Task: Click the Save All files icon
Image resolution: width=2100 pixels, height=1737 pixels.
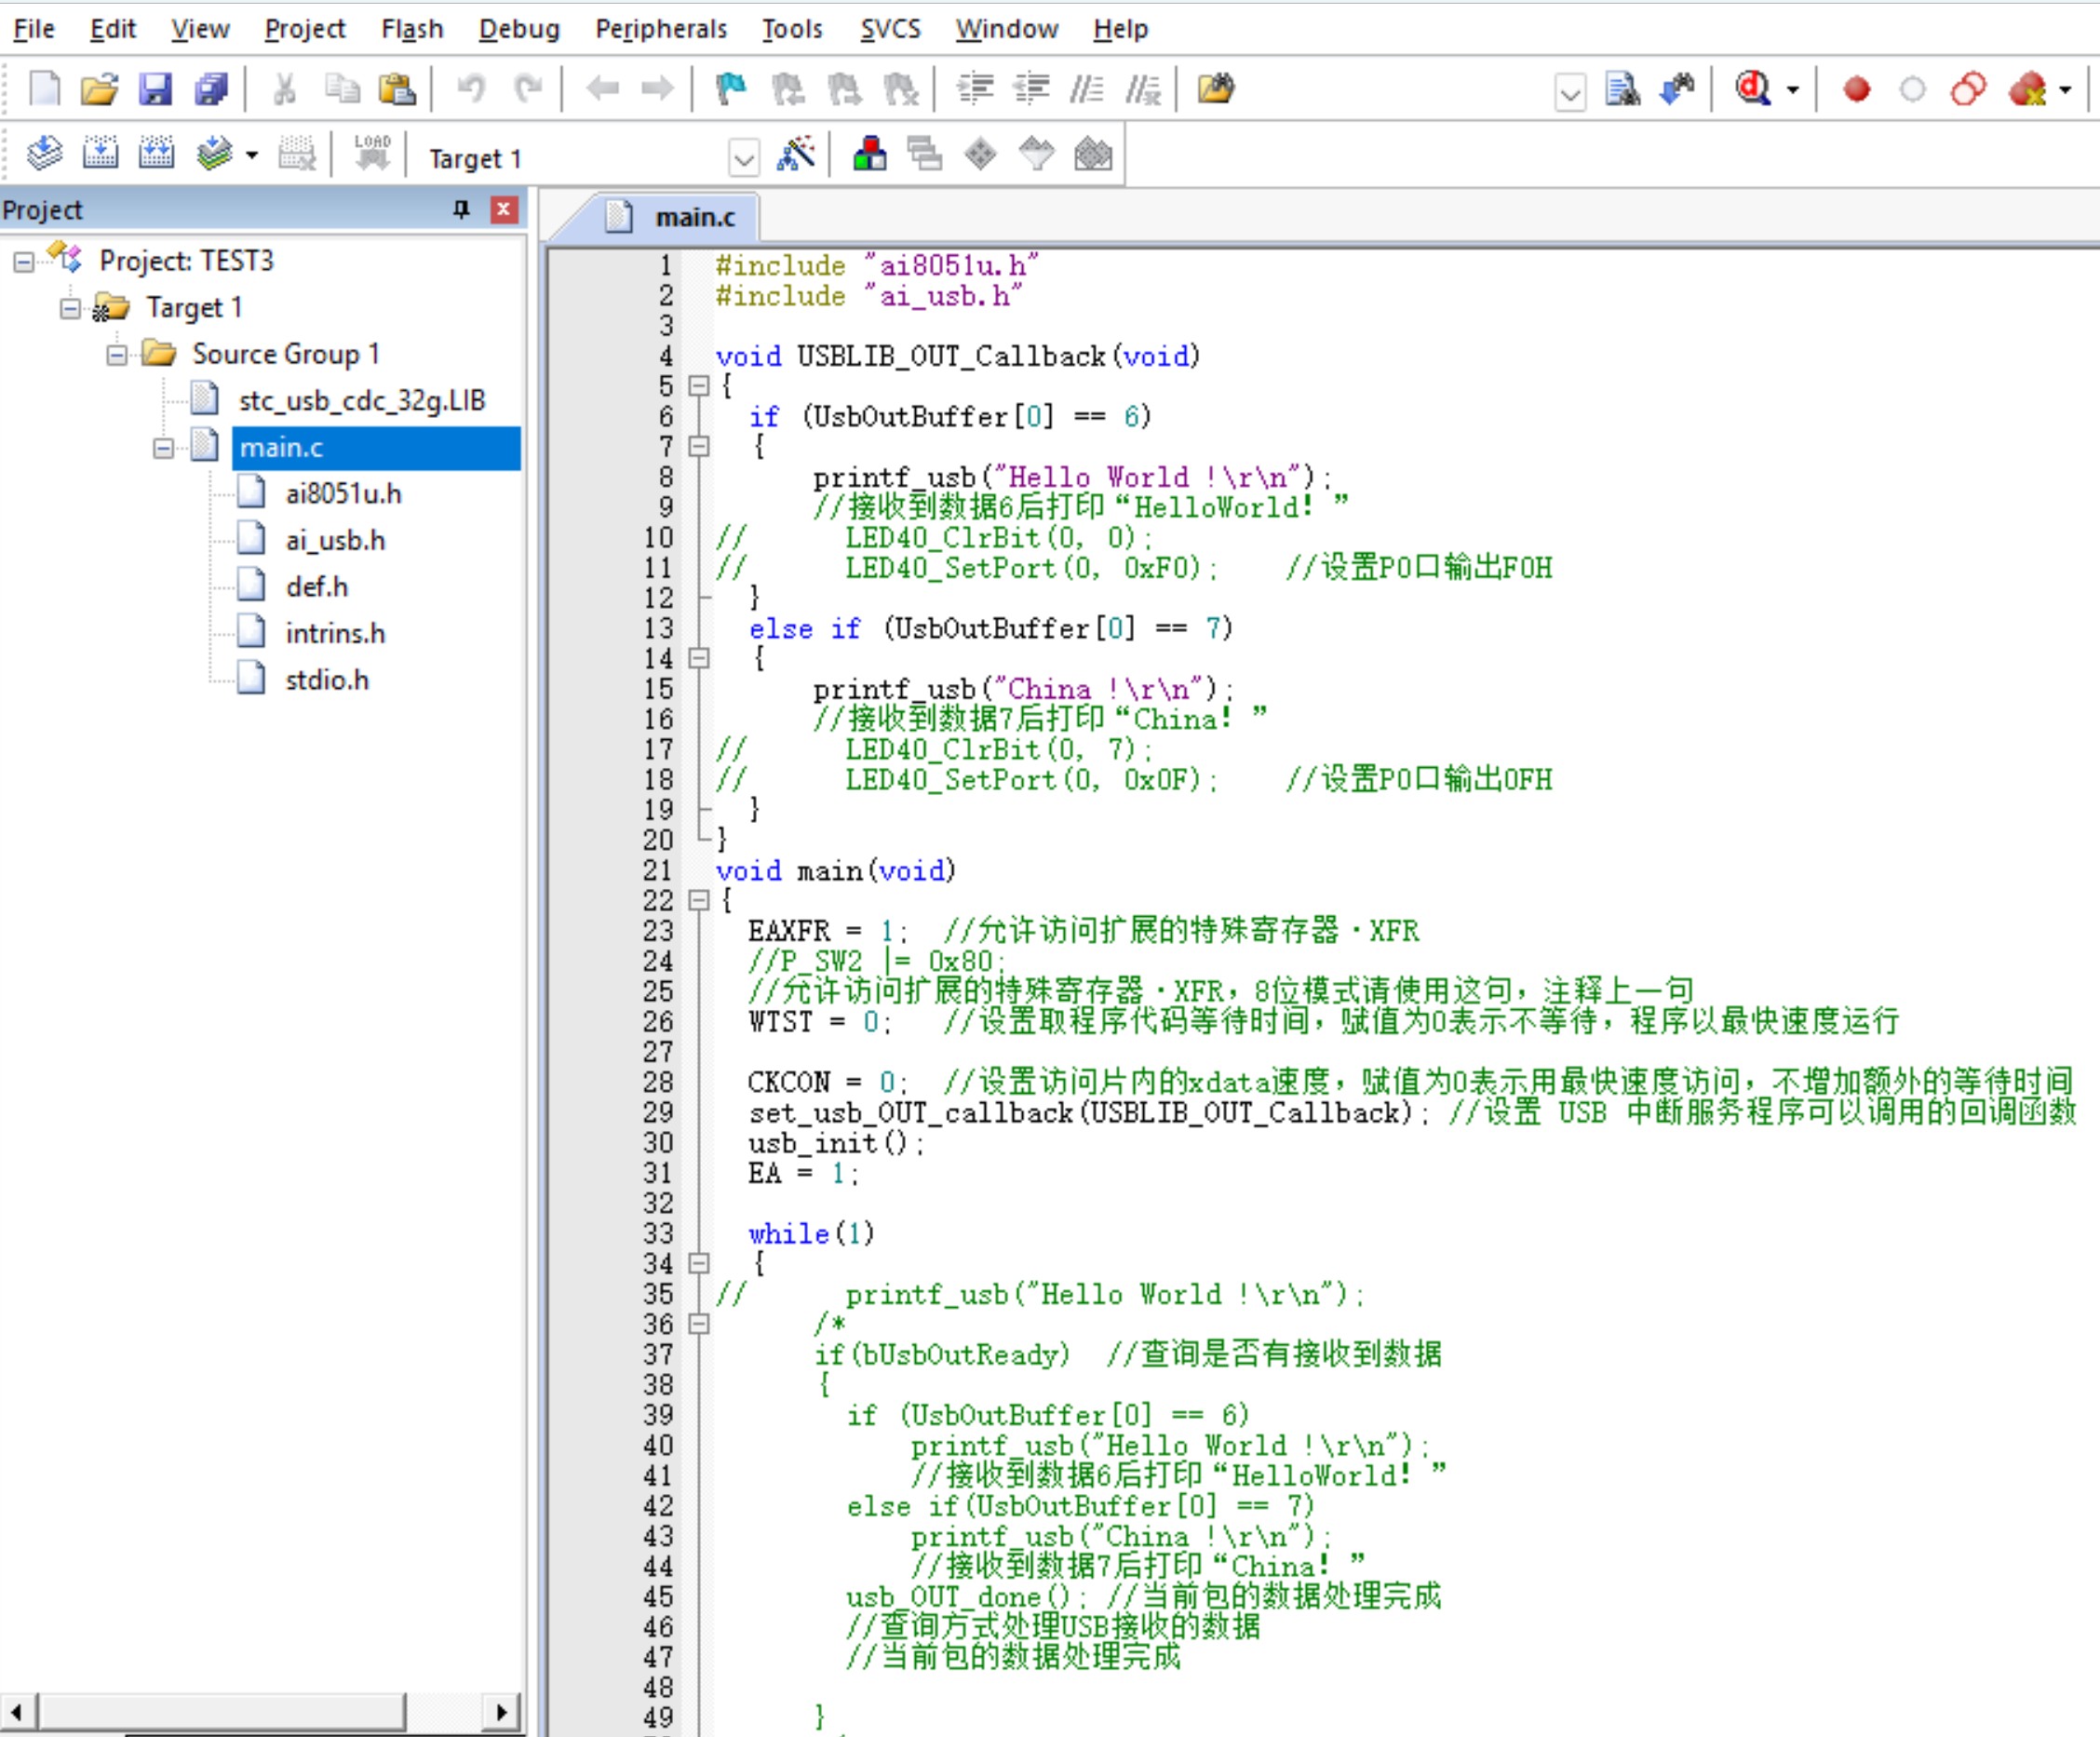Action: (x=211, y=89)
